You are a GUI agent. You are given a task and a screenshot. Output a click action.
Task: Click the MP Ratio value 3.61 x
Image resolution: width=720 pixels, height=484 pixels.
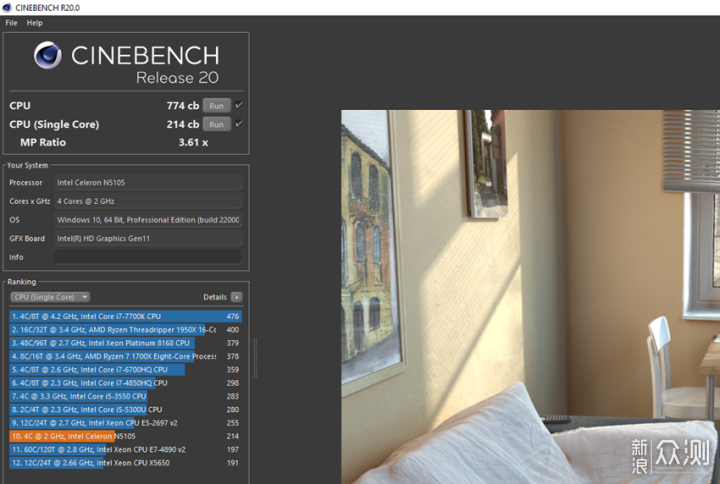pyautogui.click(x=193, y=143)
